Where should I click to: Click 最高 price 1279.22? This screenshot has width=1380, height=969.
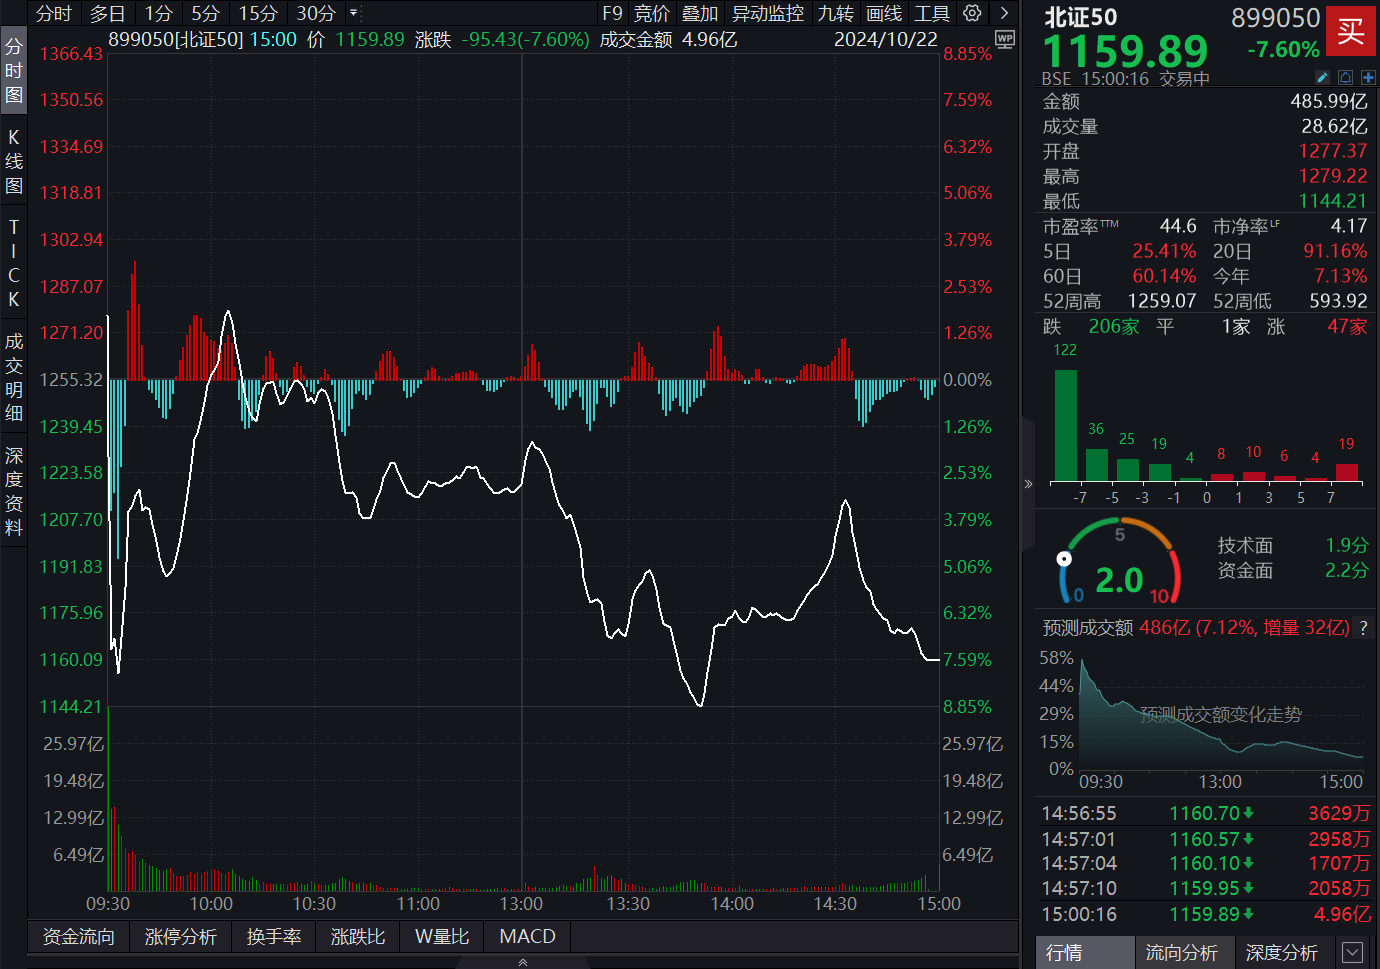(1333, 176)
